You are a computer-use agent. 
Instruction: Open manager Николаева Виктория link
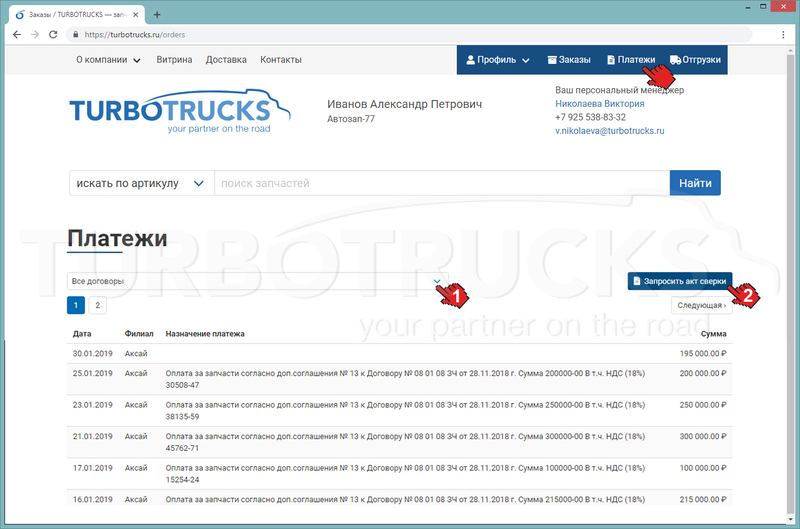[599, 104]
